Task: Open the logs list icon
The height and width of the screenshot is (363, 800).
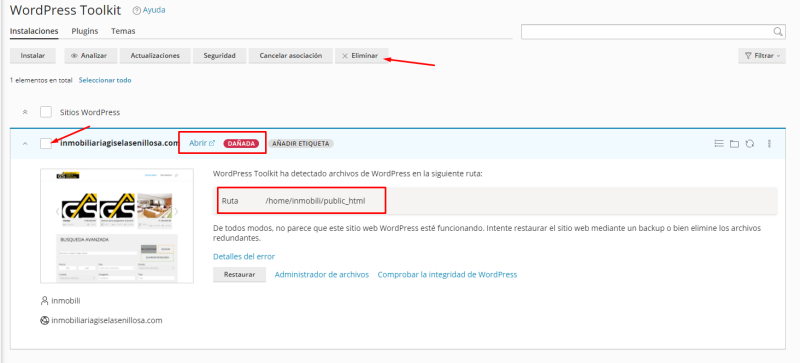Action: [x=719, y=144]
